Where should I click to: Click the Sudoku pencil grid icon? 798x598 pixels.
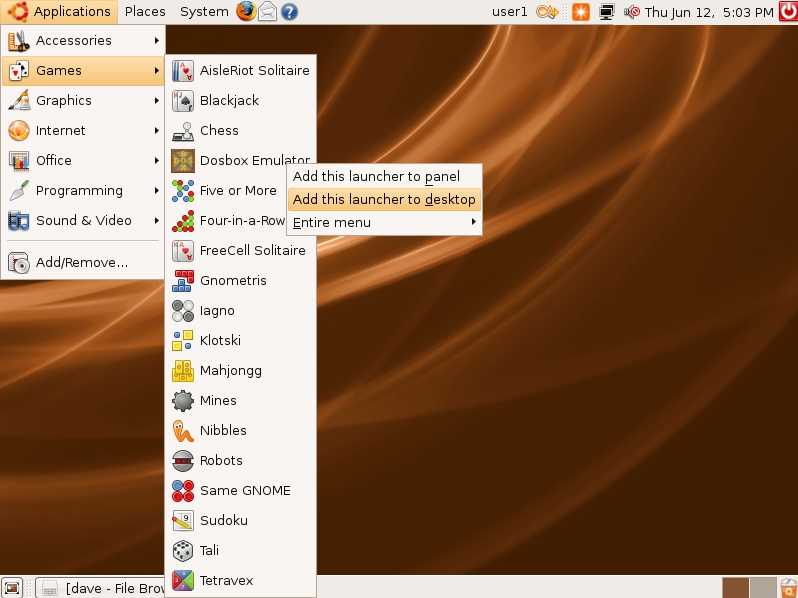pos(182,521)
